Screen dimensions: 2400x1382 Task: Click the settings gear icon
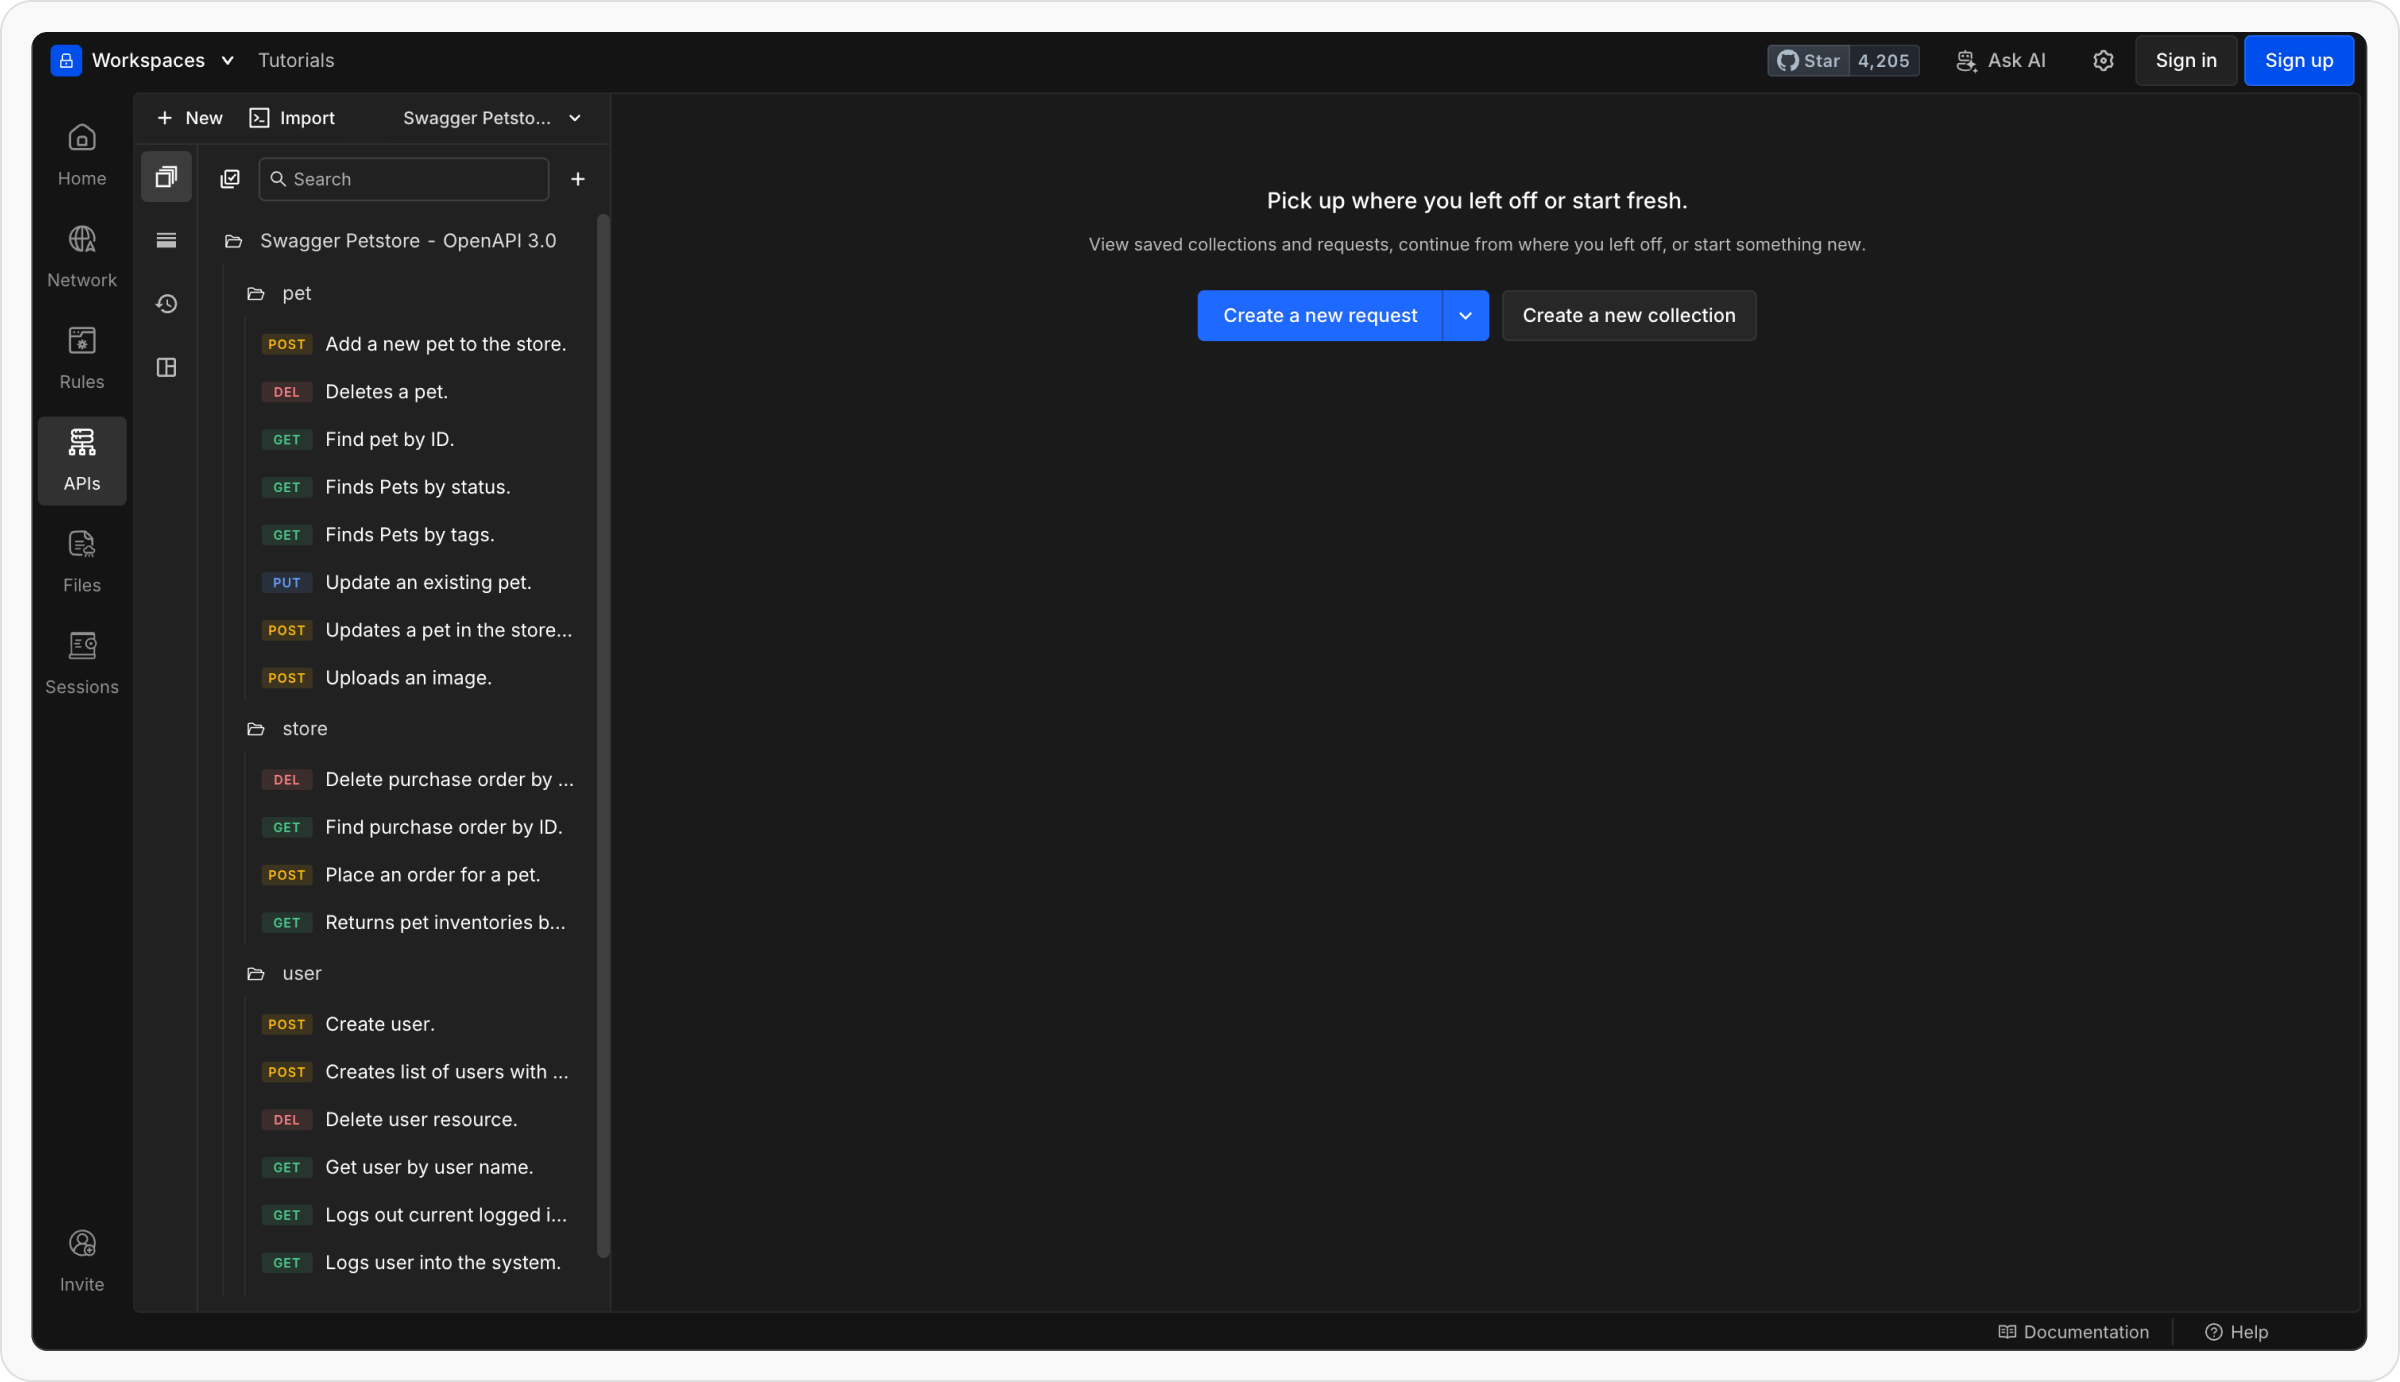(x=2102, y=60)
